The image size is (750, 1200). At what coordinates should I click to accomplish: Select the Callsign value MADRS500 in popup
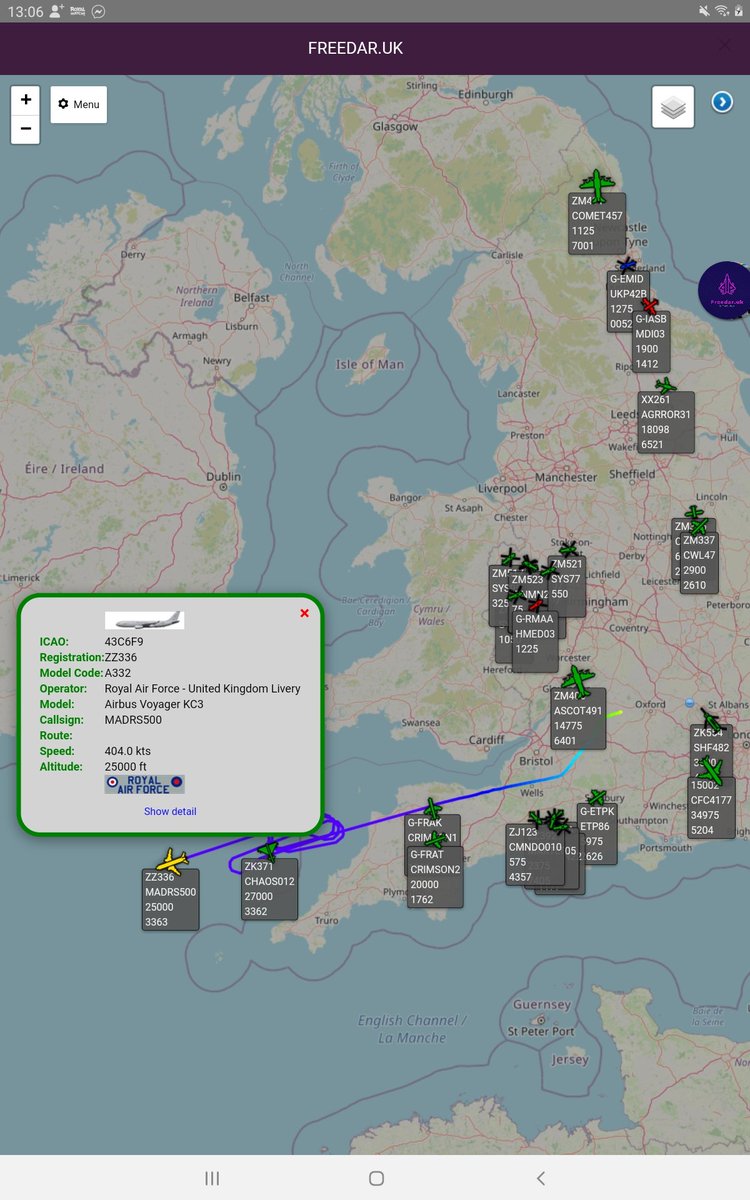coord(133,719)
